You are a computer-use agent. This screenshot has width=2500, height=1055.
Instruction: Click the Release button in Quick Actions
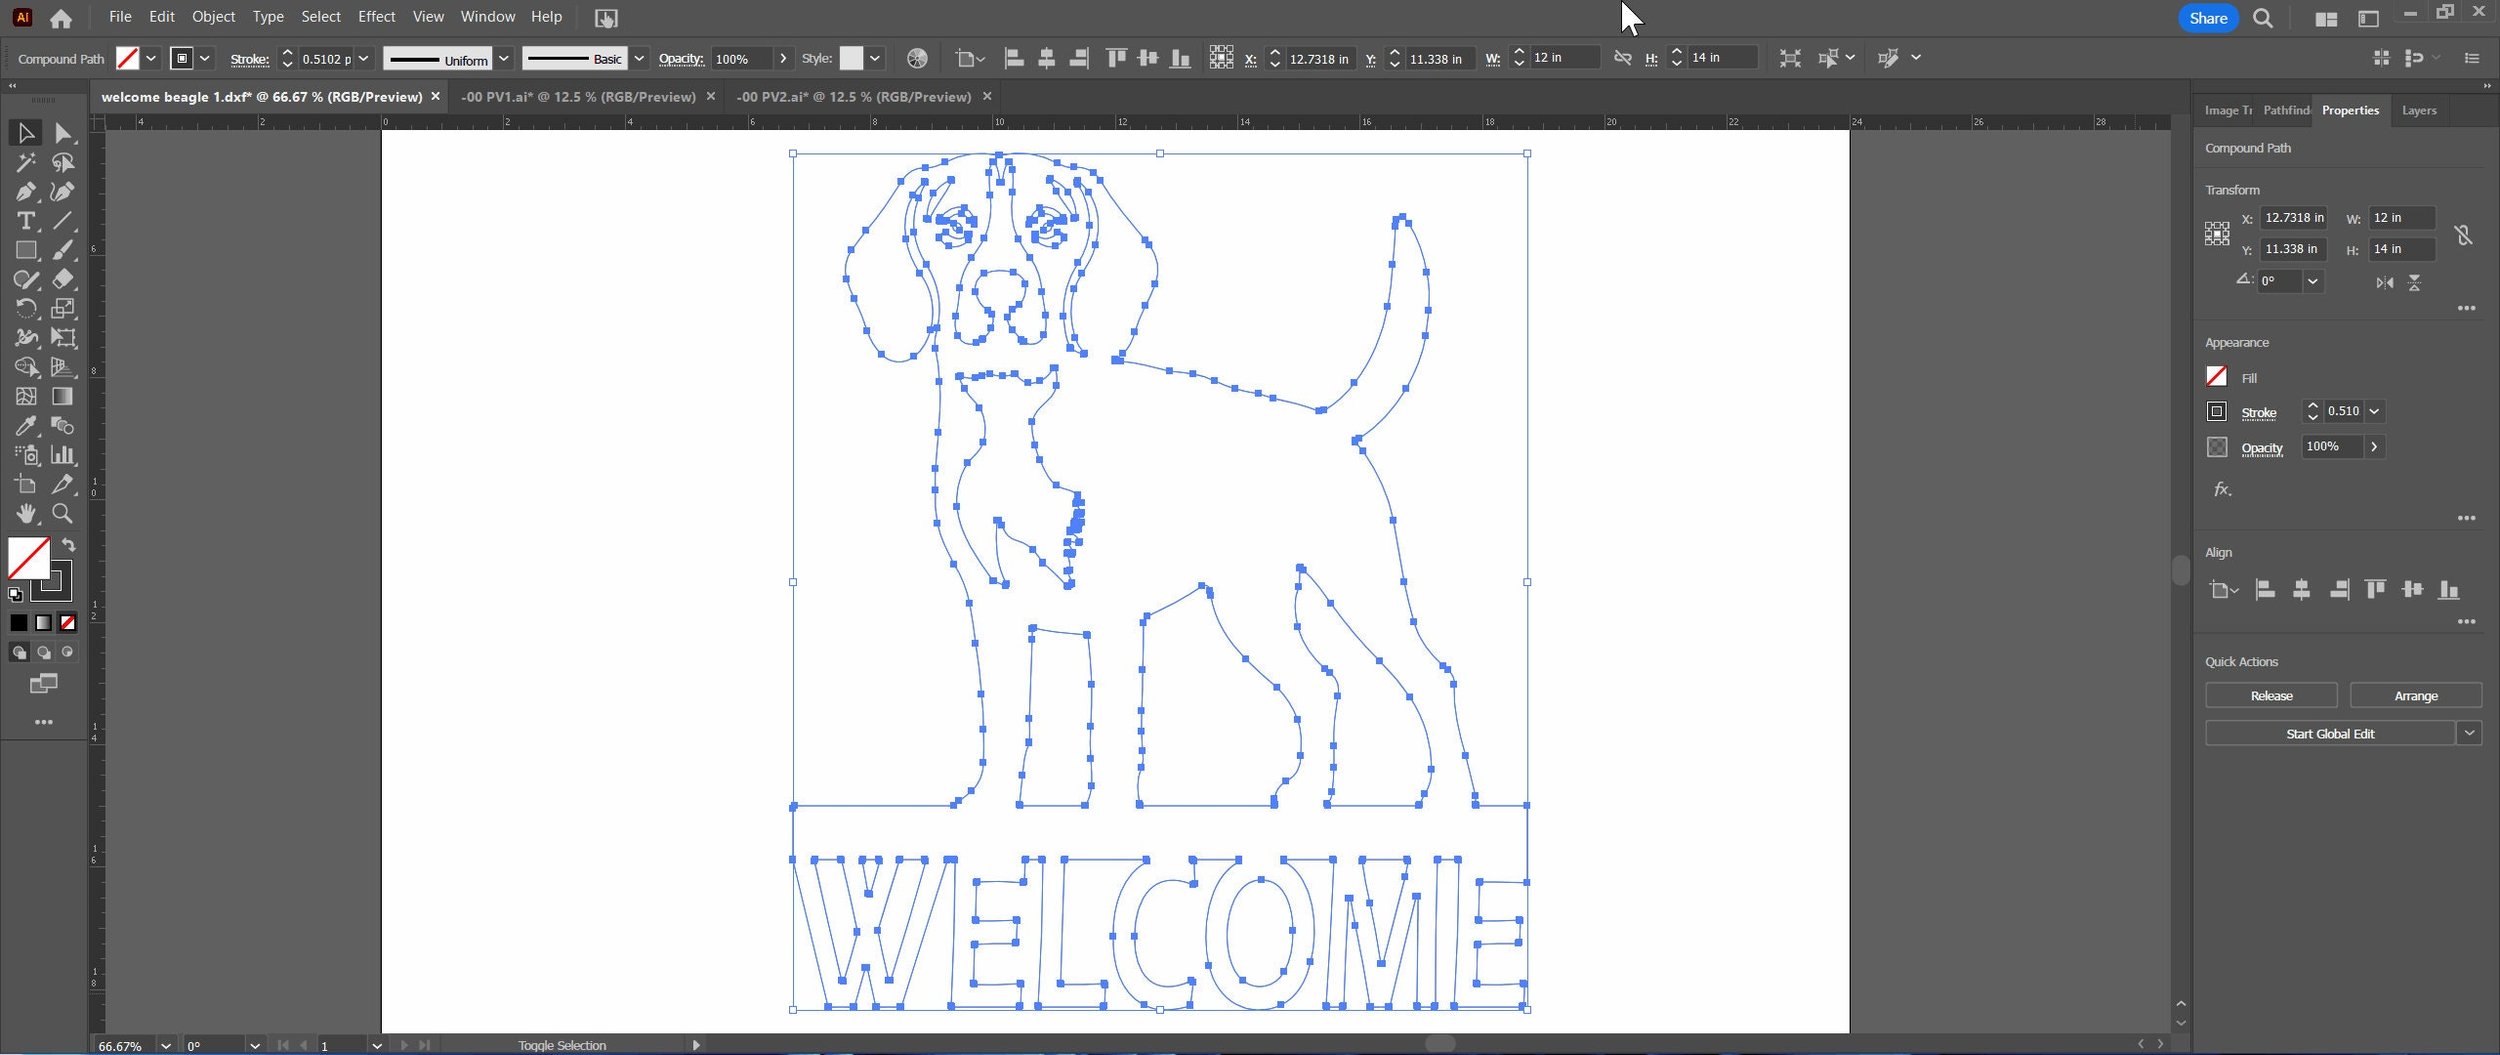click(2271, 695)
